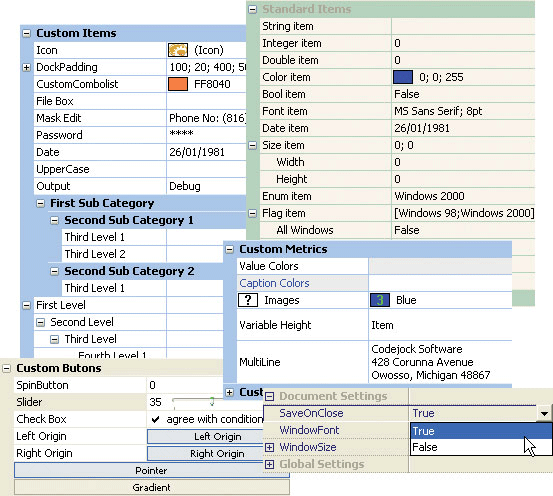553x496 pixels.
Task: Click the Pointer button
Action: point(152,470)
